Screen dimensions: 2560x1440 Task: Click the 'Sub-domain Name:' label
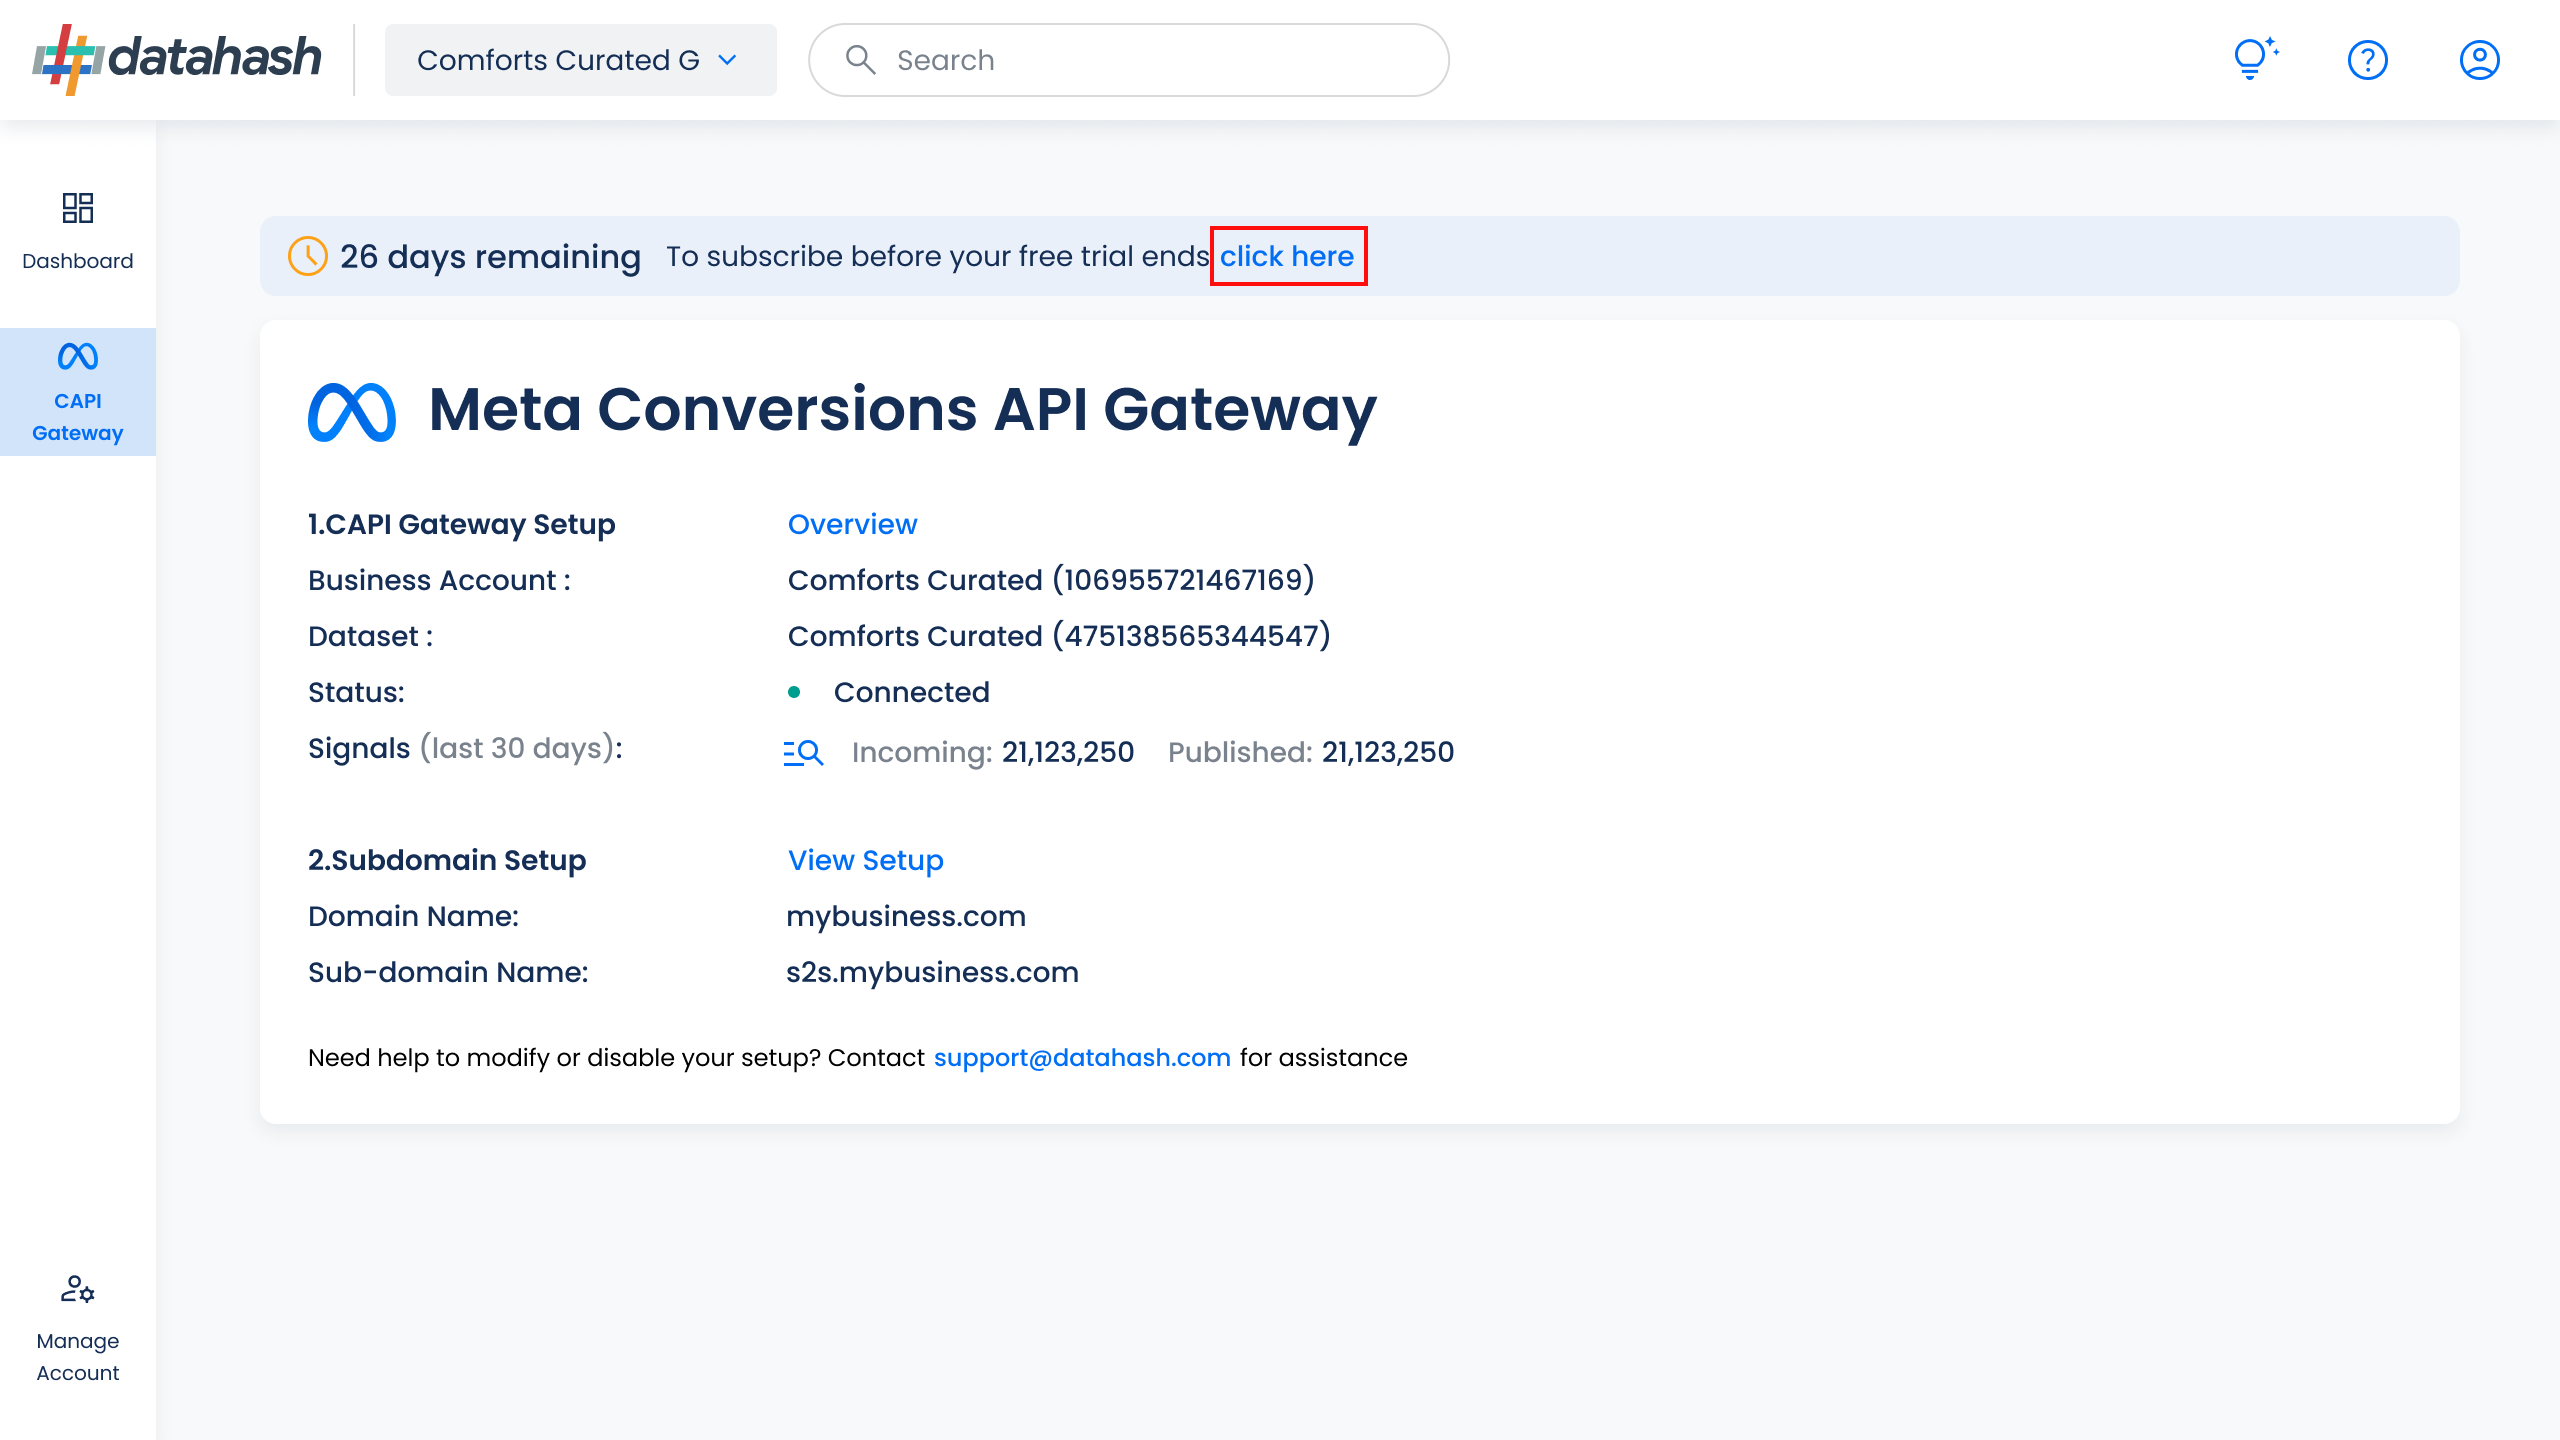tap(448, 972)
